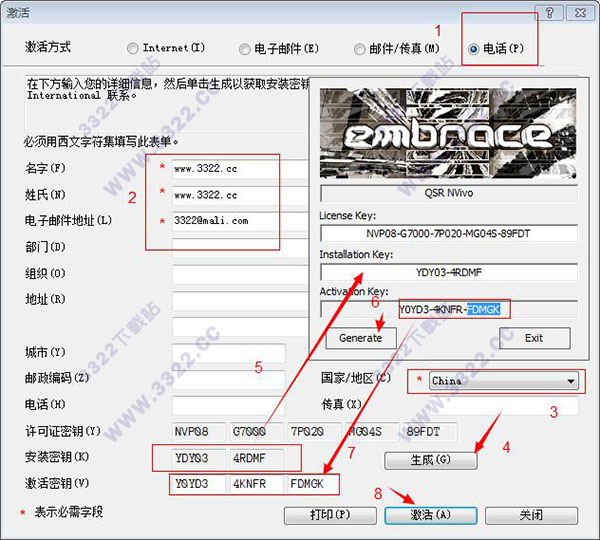Screen dimensions: 600x540
Task: Click installation key segment 4RDMF
Action: coord(256,458)
